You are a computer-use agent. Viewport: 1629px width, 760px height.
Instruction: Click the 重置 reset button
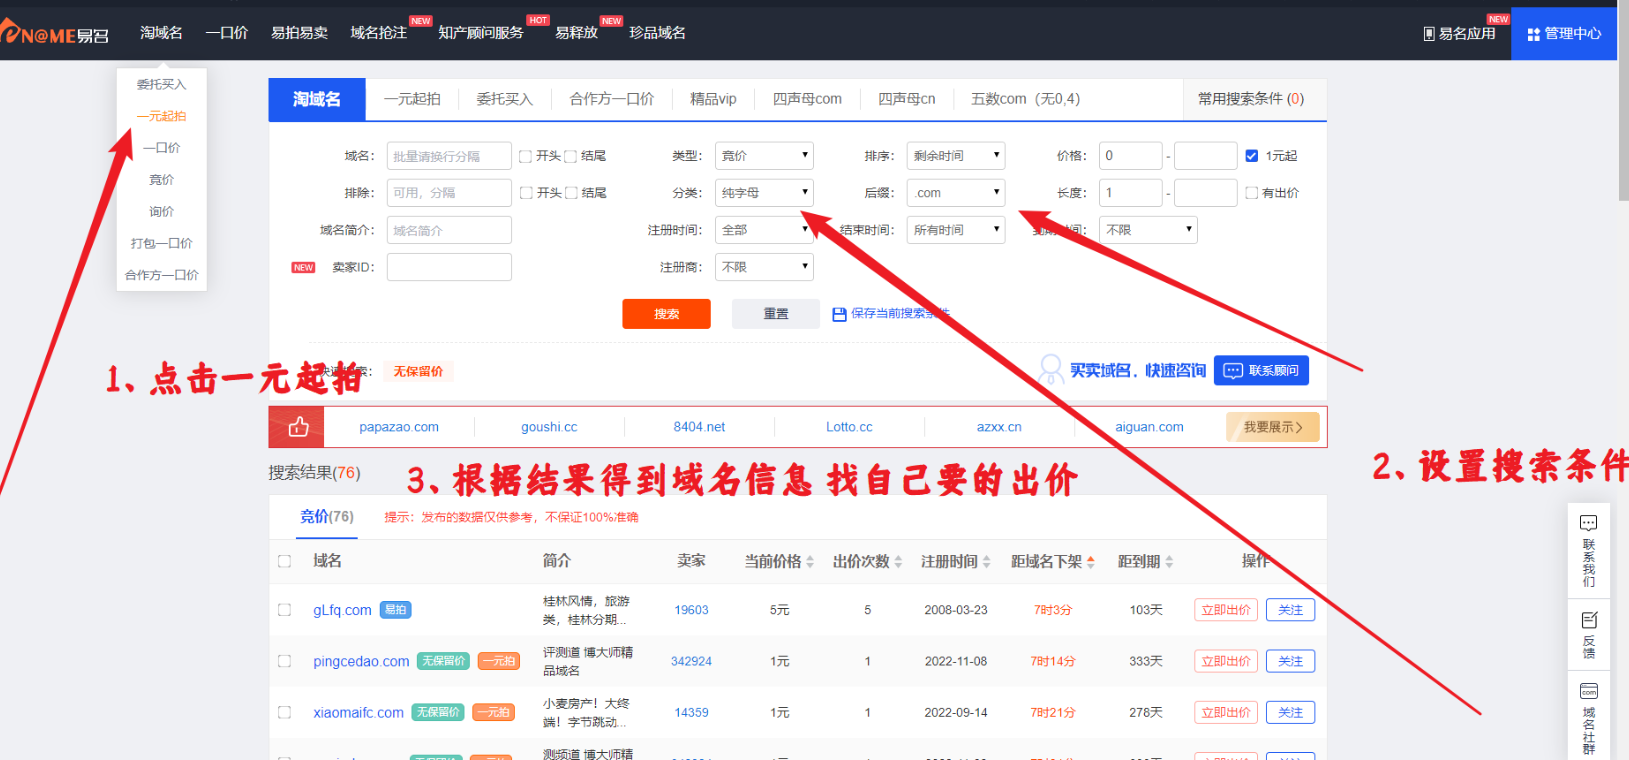pyautogui.click(x=776, y=314)
